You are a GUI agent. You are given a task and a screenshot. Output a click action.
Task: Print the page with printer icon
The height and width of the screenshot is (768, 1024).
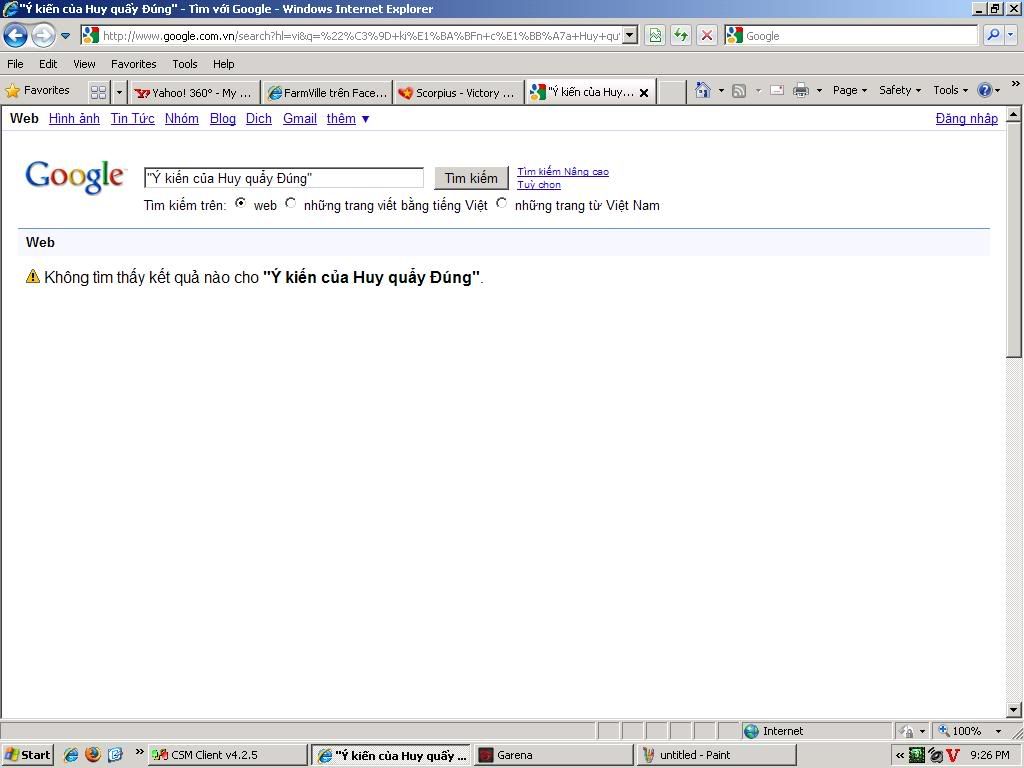point(801,91)
